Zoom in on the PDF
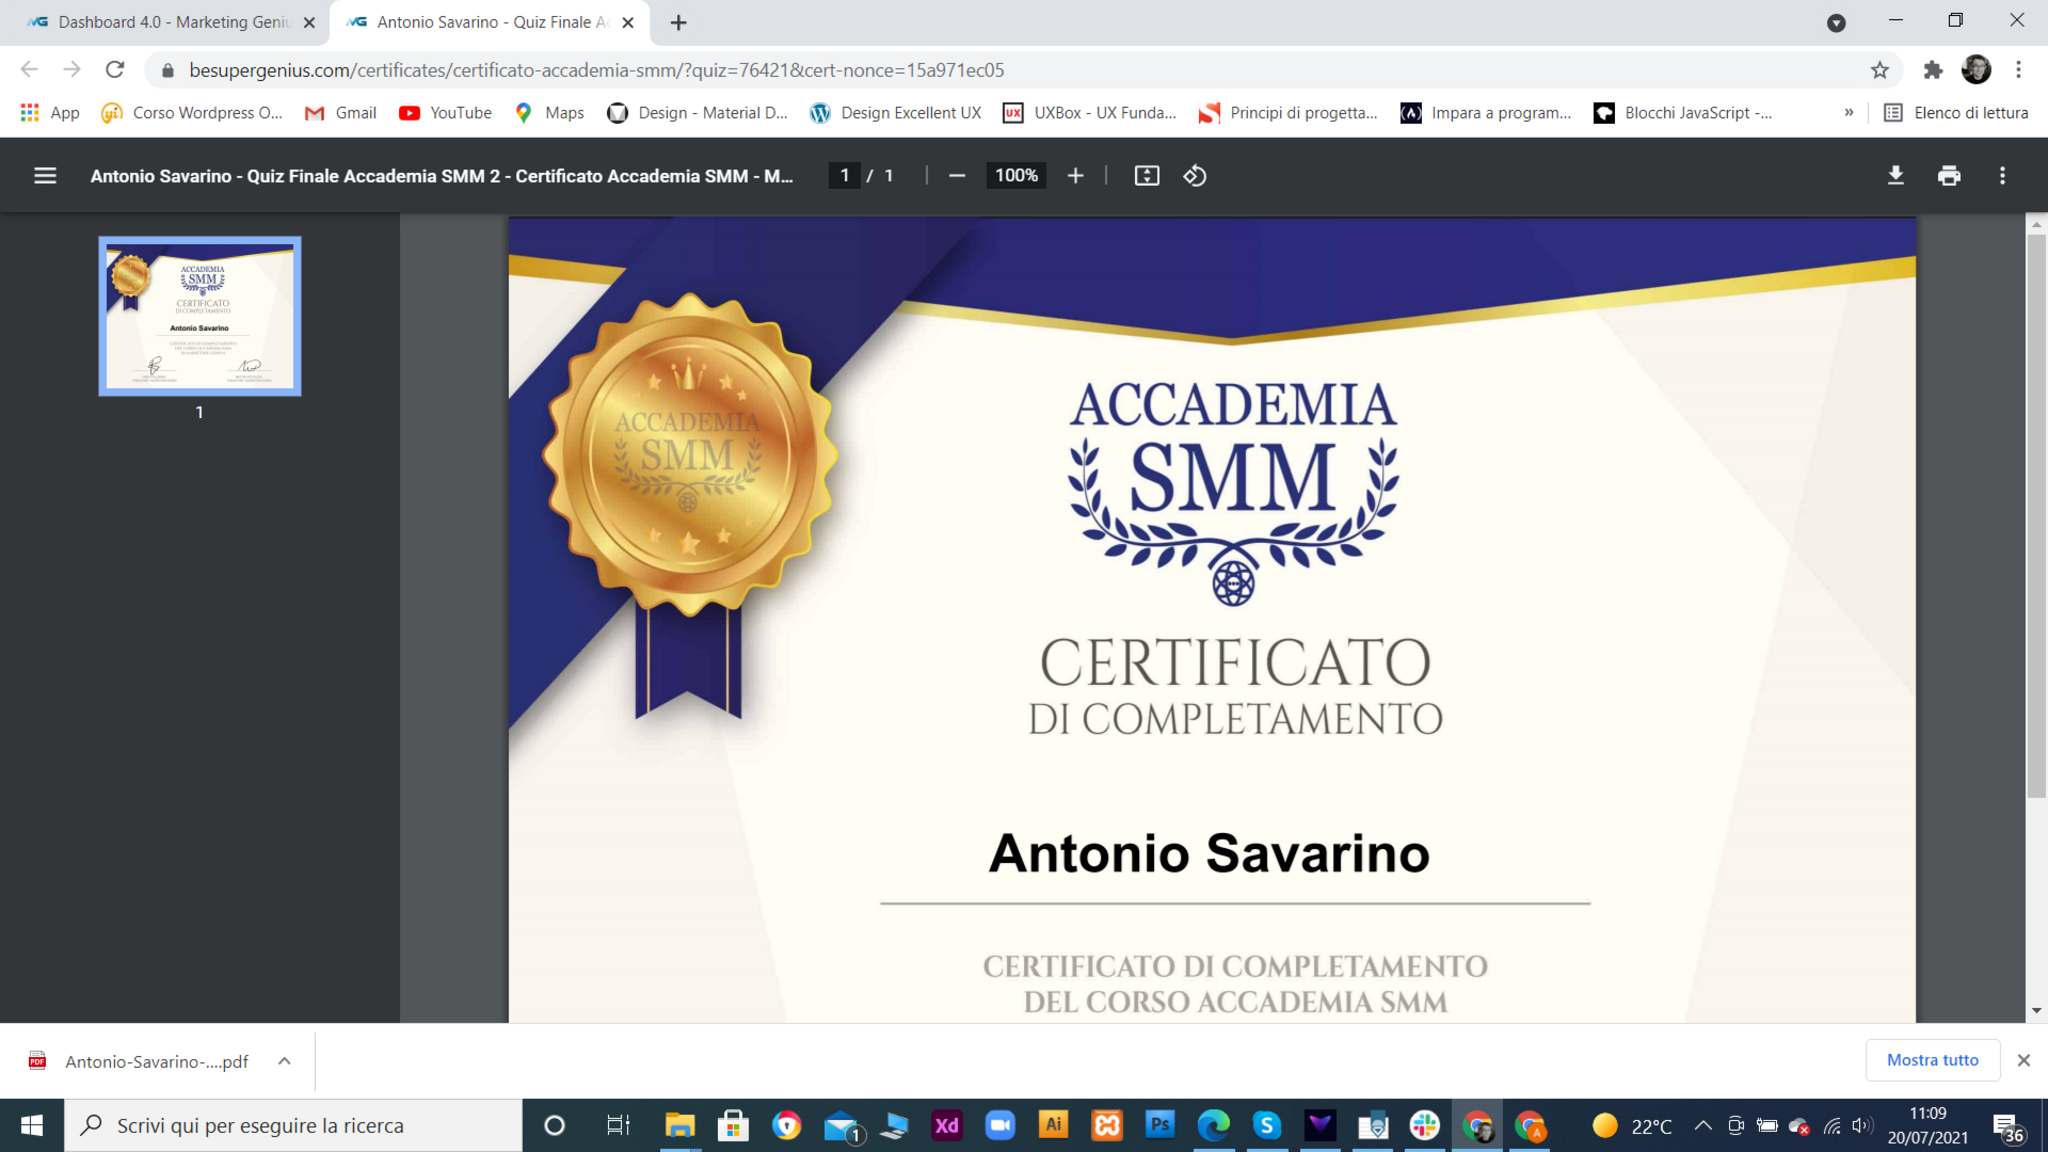The width and height of the screenshot is (2048, 1152). (x=1075, y=176)
